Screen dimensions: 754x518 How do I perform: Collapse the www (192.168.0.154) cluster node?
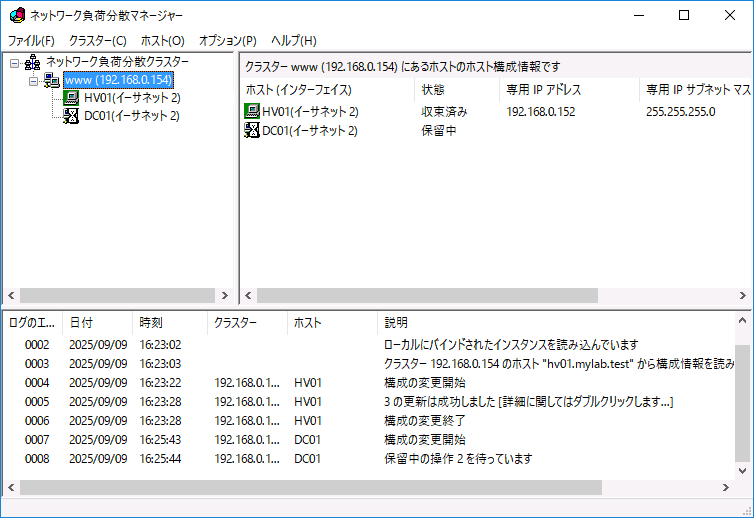point(33,80)
